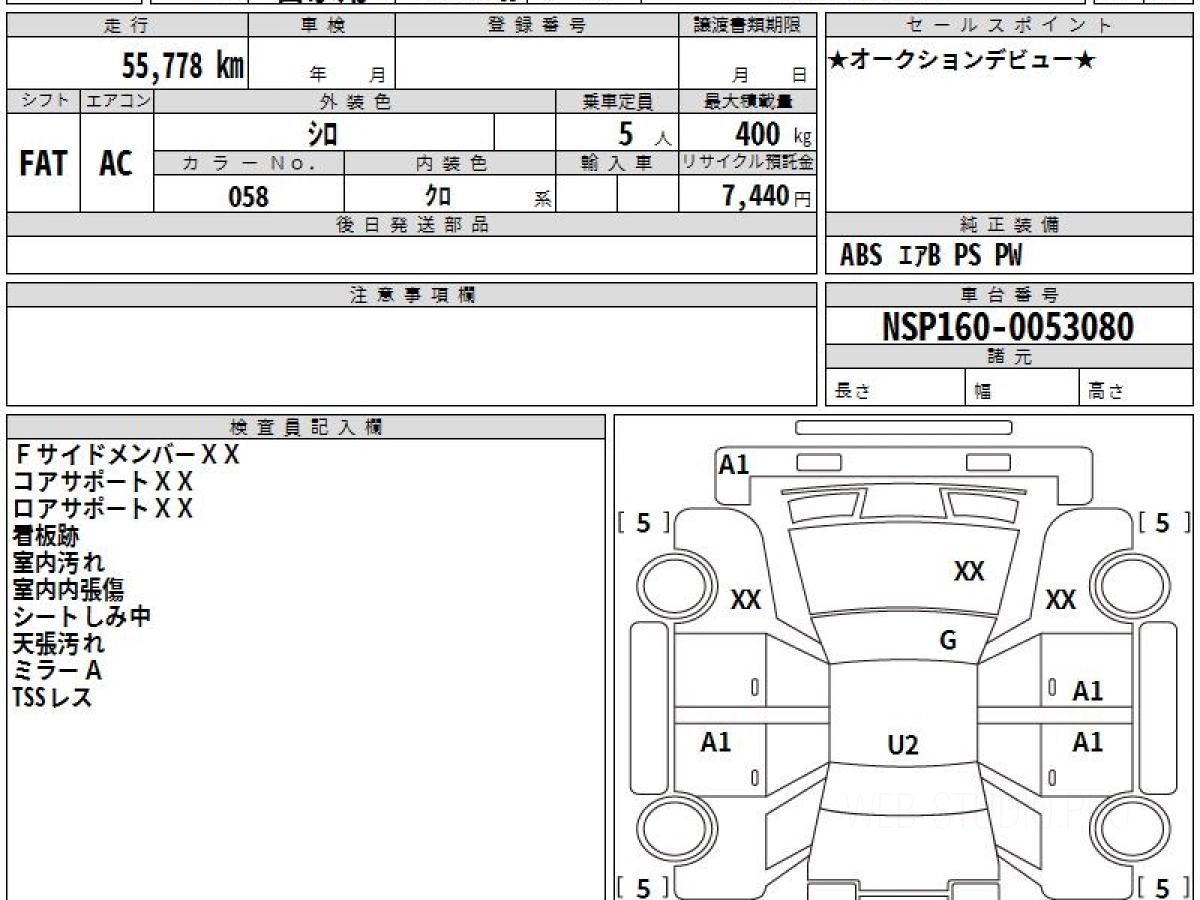Click the 天張汚れ inspector note
Screen dimensions: 1200x900
(x=59, y=644)
